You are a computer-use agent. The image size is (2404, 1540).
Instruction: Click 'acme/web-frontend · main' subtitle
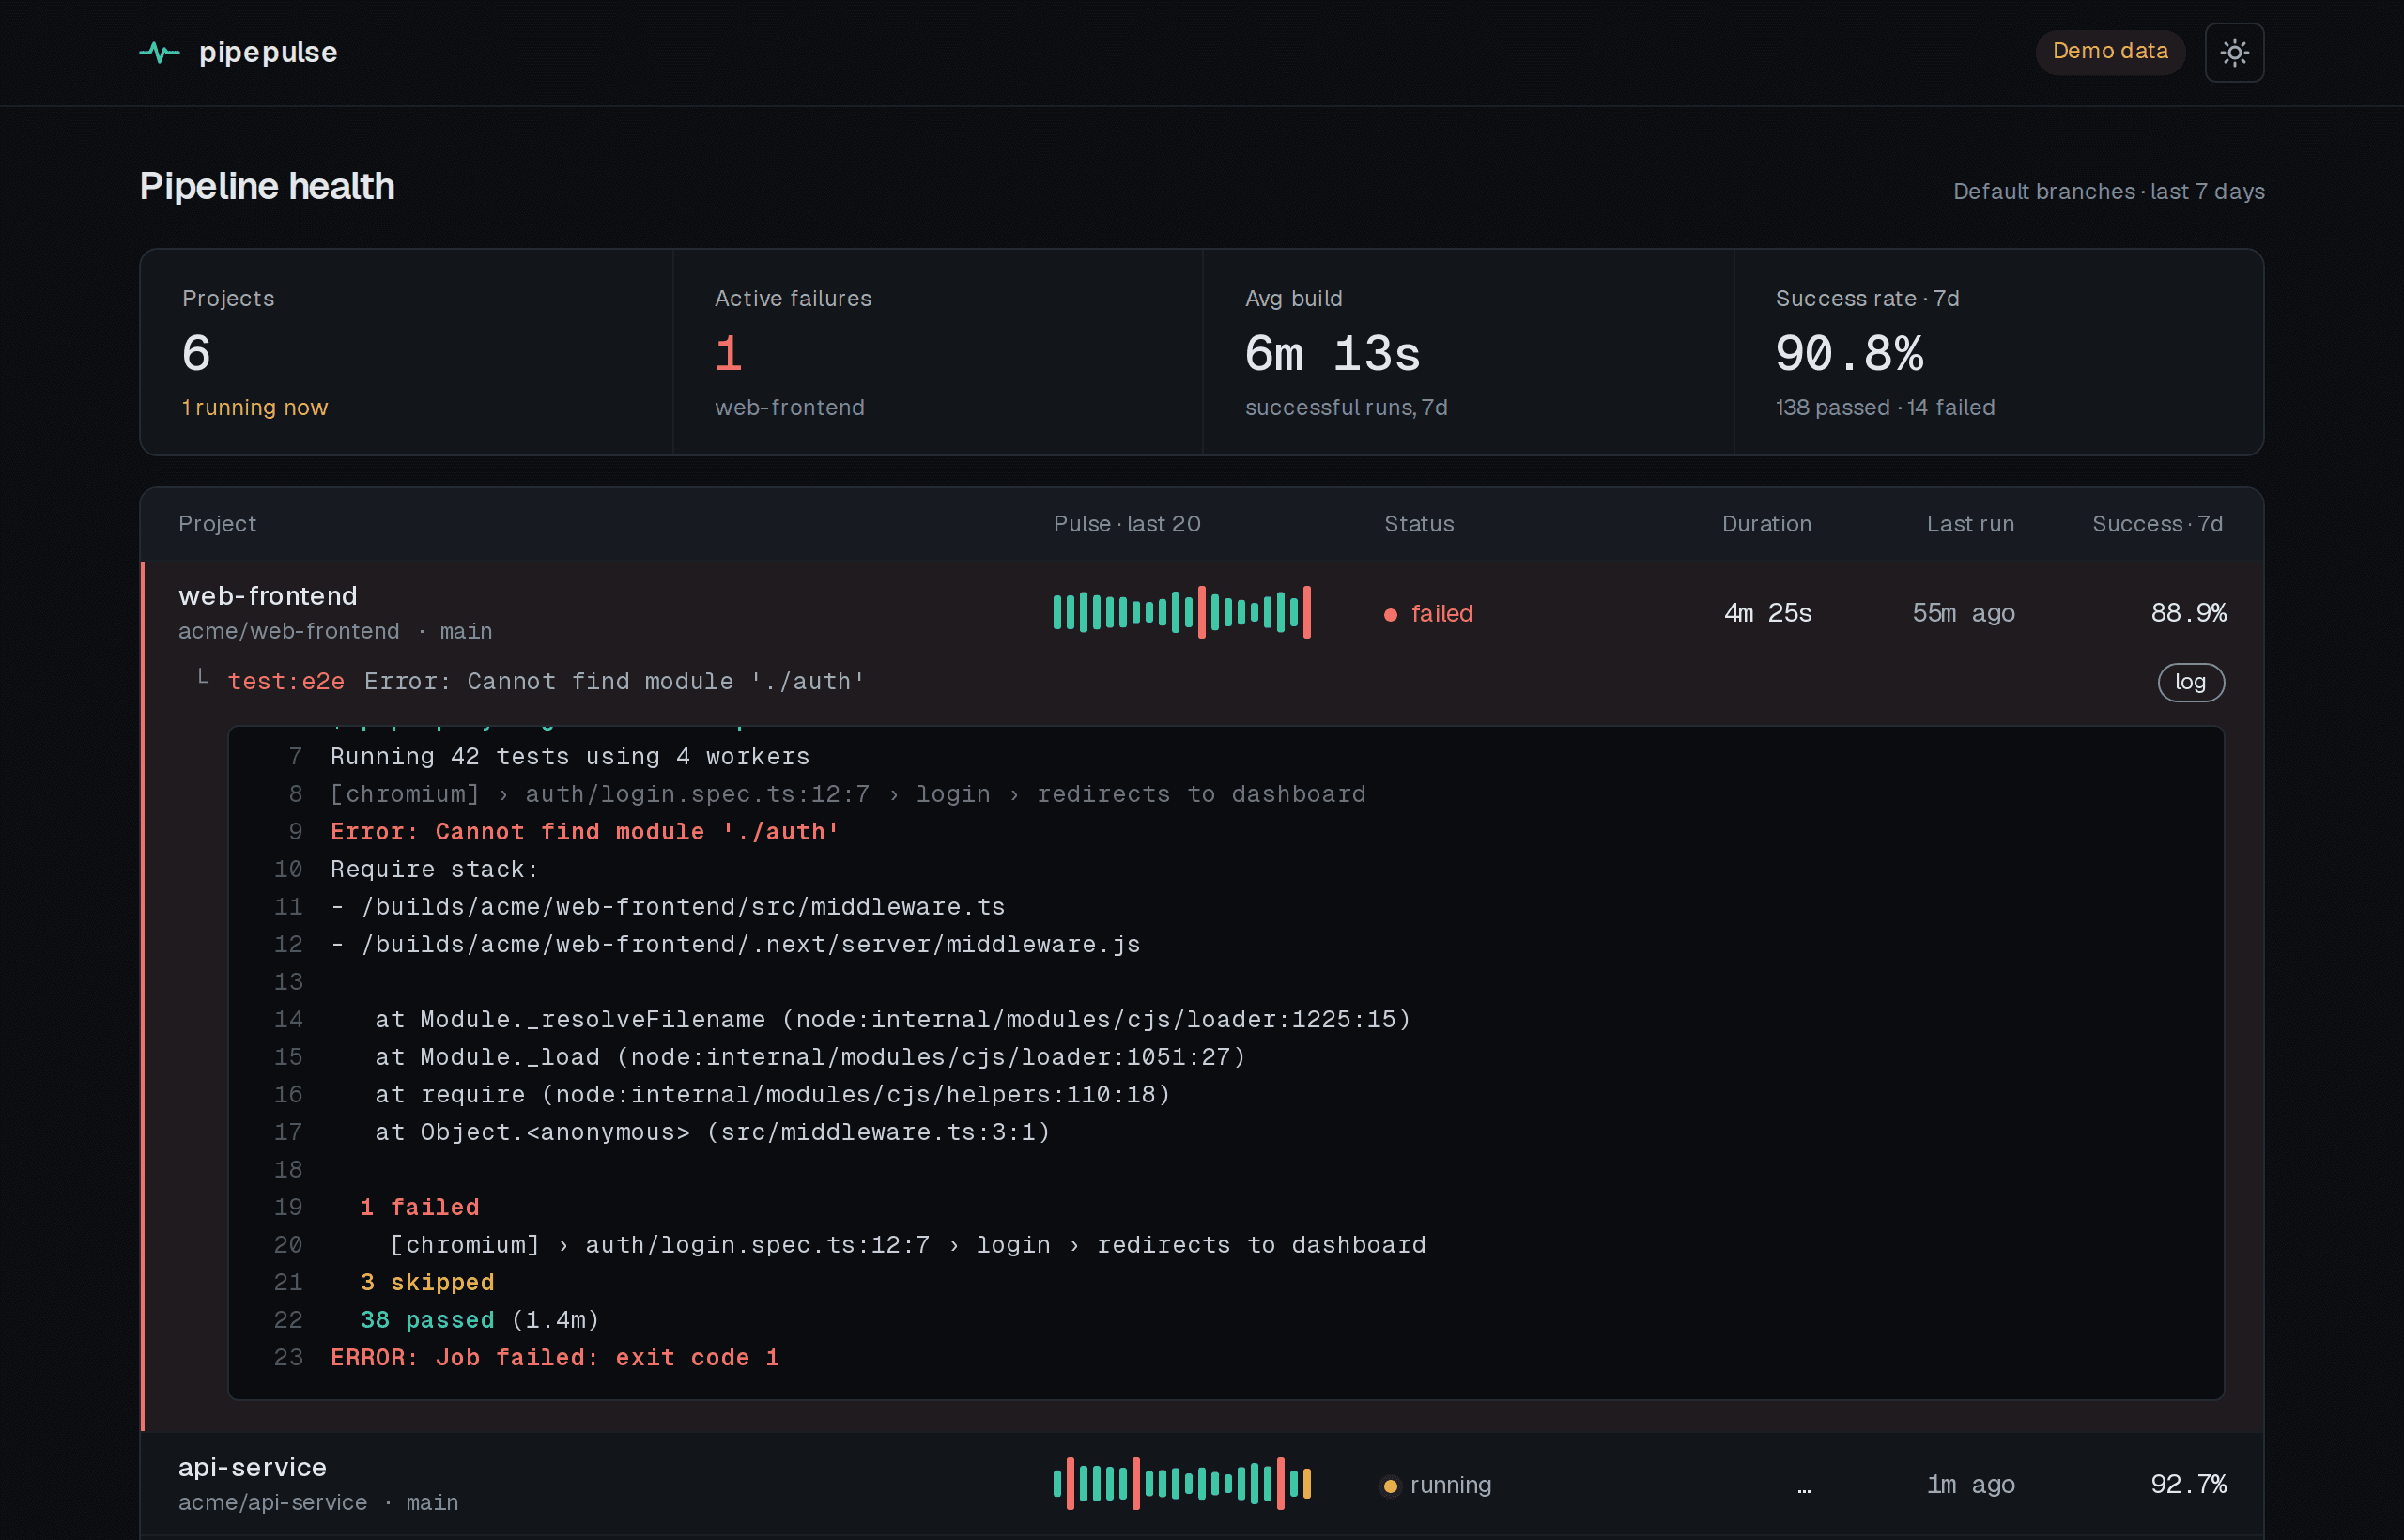tap(335, 631)
